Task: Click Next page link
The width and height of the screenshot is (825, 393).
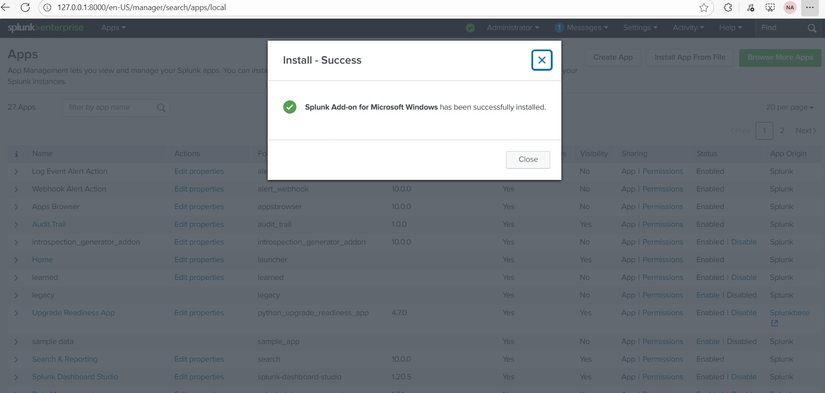Action: [x=806, y=130]
